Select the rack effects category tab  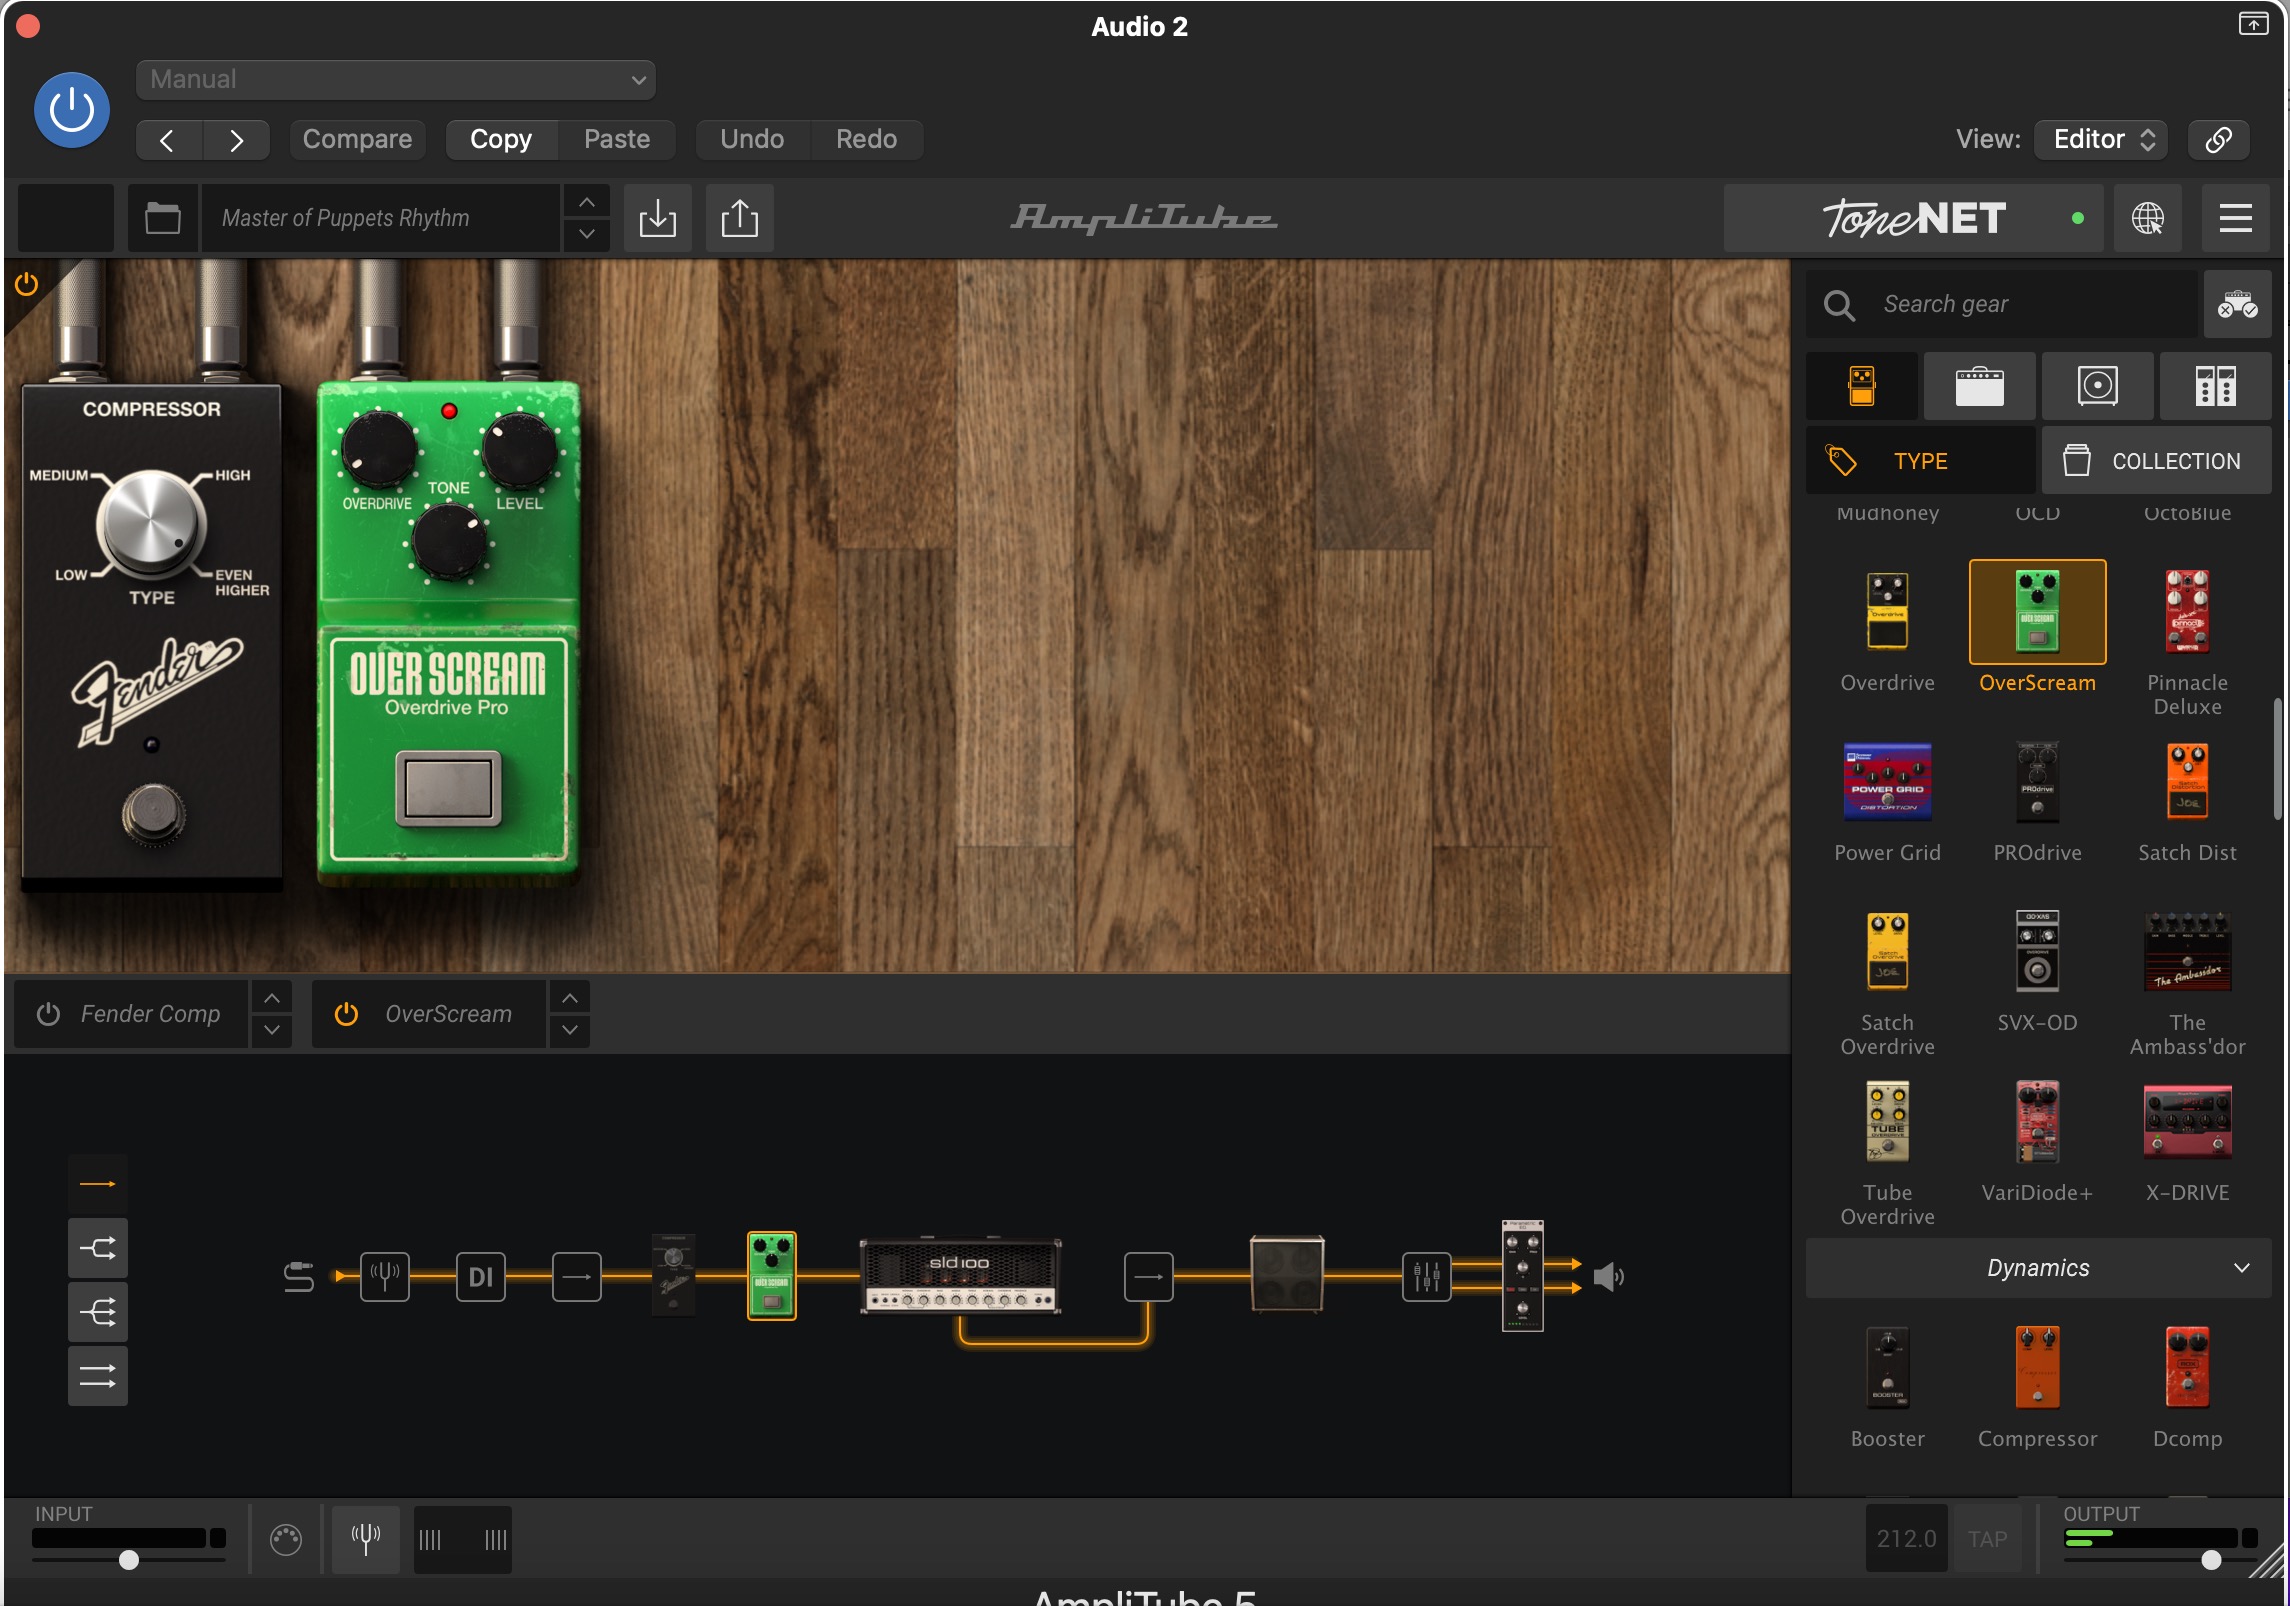point(2215,386)
